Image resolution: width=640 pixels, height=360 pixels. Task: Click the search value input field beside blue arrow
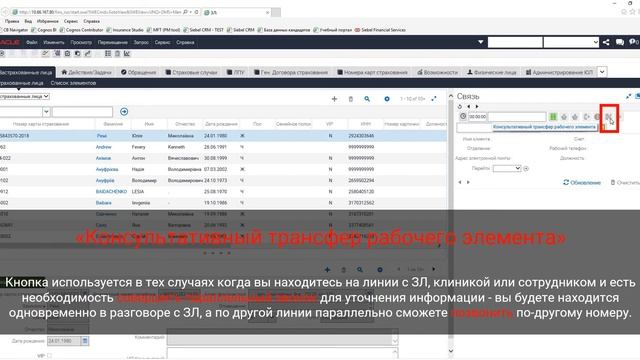(82, 111)
